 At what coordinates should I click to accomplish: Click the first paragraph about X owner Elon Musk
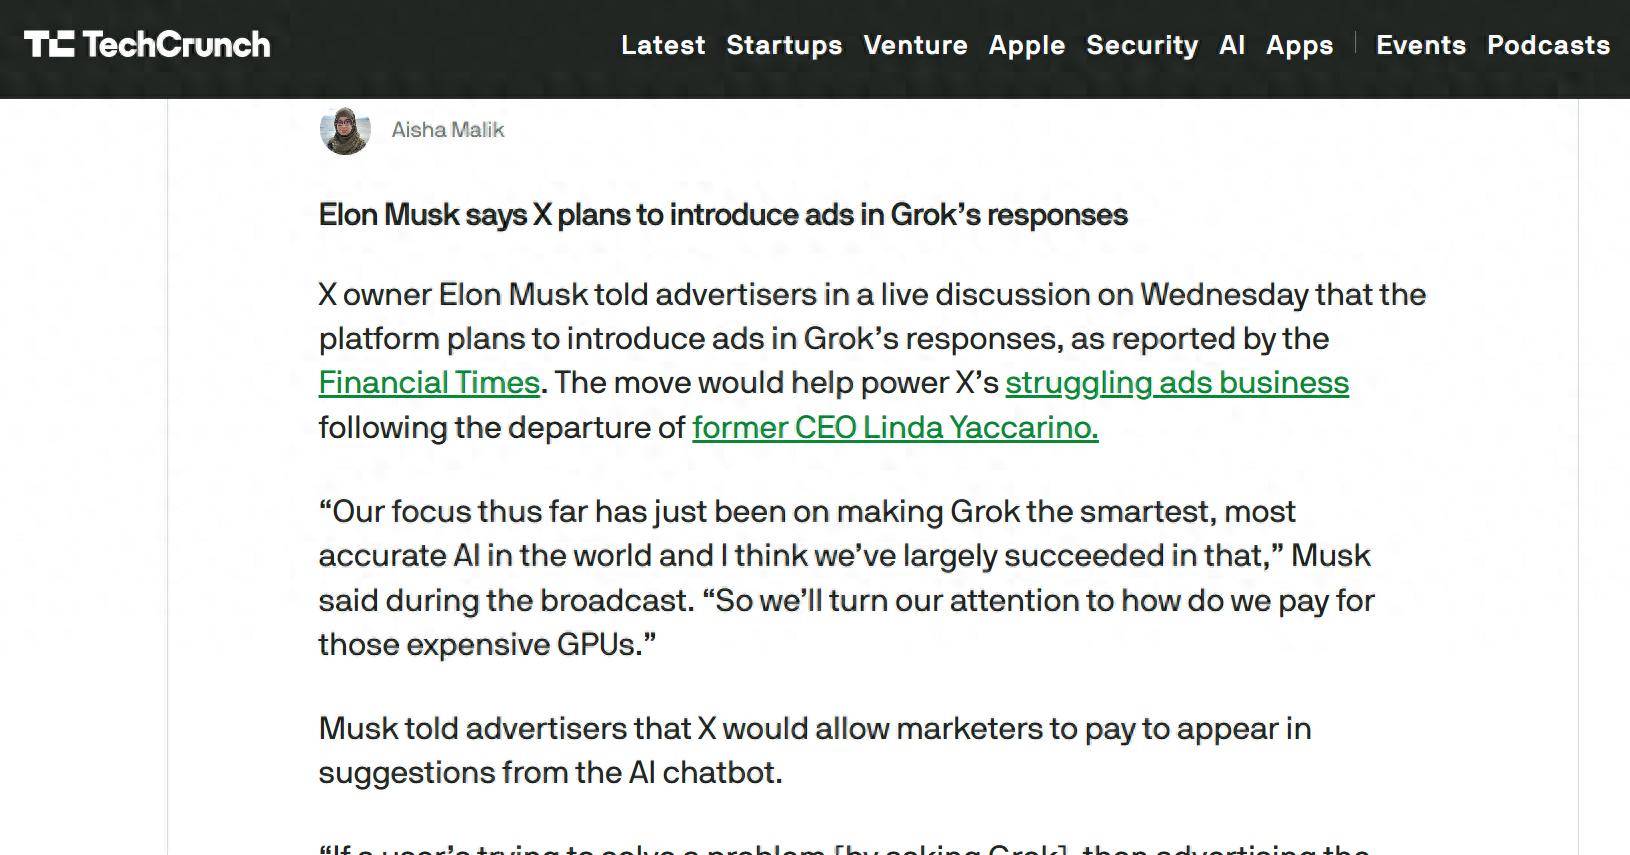click(872, 361)
